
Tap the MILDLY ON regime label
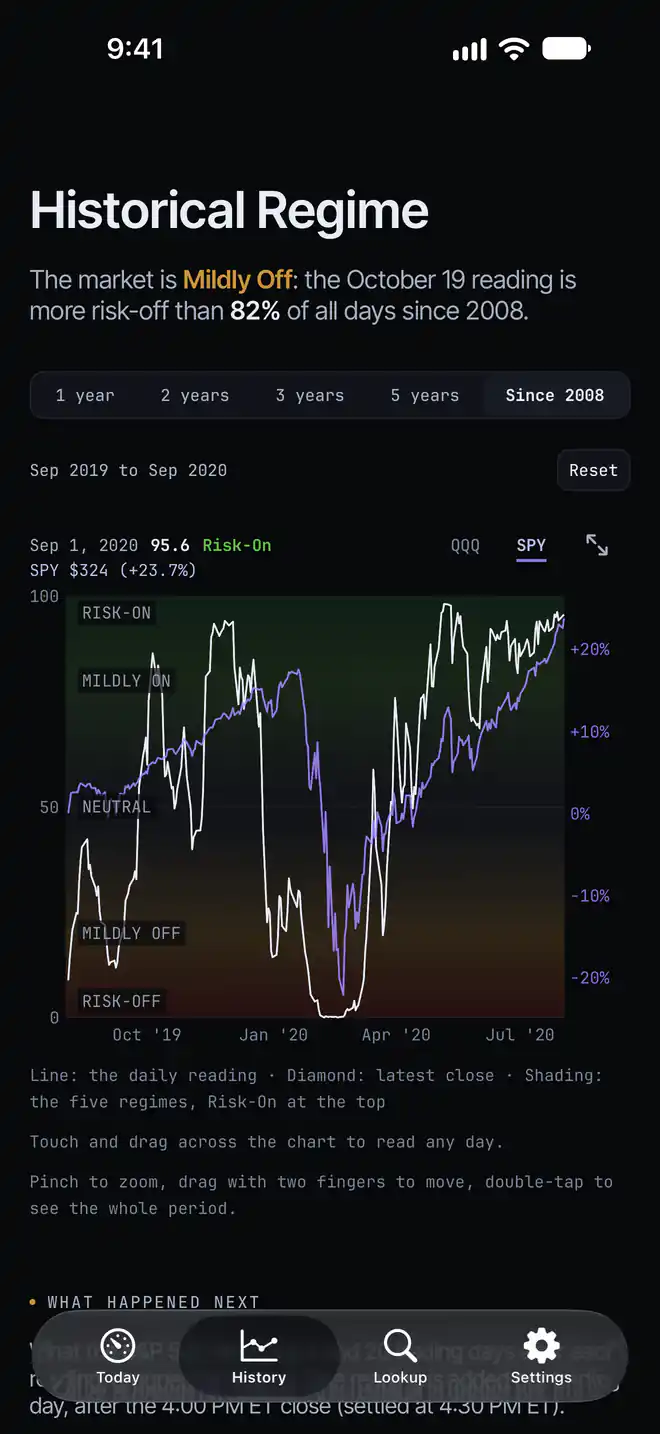click(127, 681)
